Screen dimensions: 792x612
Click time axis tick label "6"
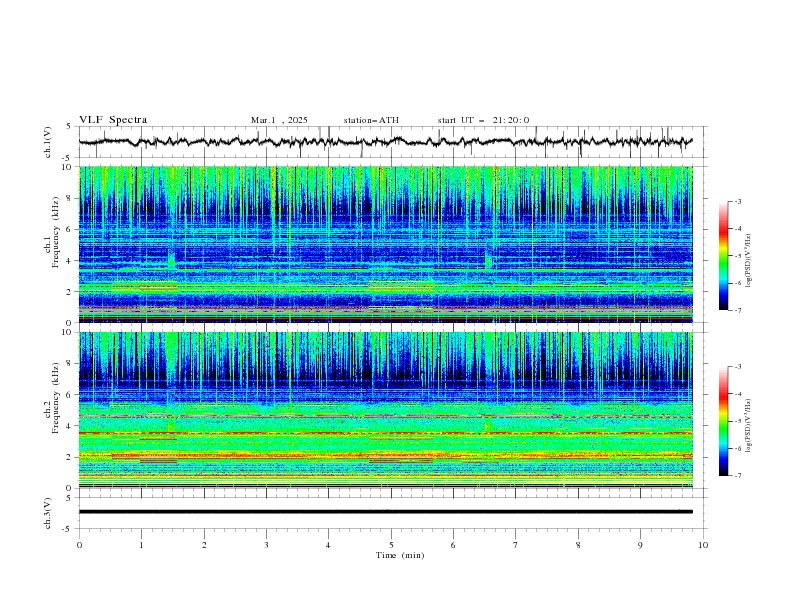(x=453, y=545)
